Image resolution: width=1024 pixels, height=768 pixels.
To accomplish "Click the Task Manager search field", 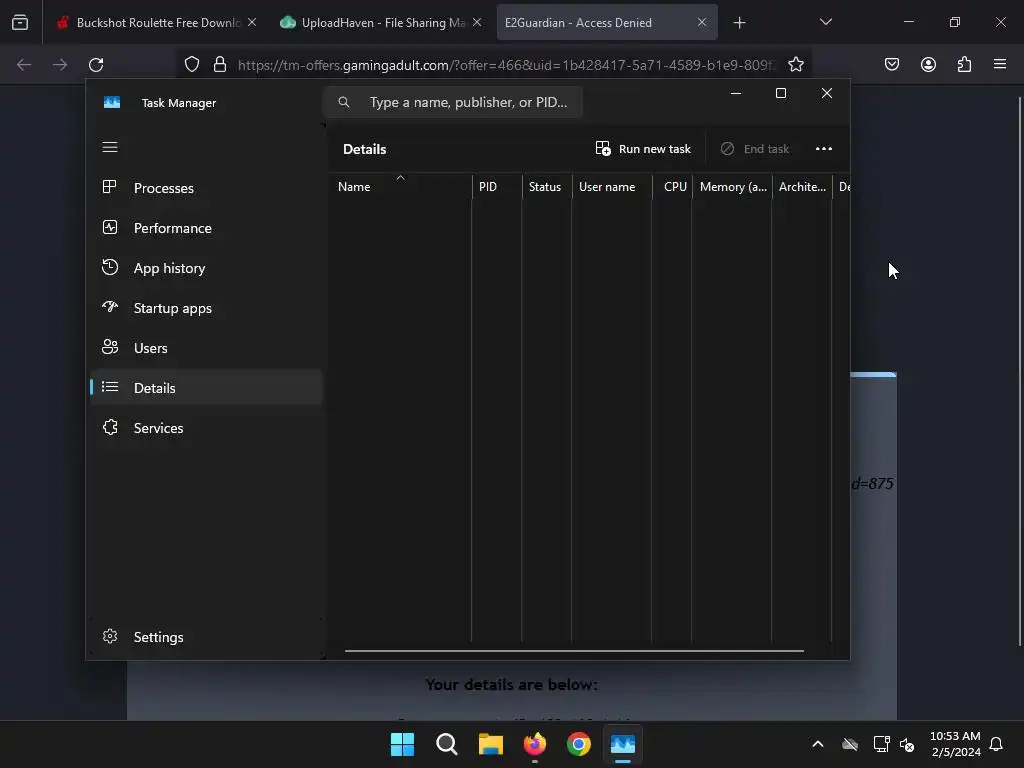I will (453, 103).
